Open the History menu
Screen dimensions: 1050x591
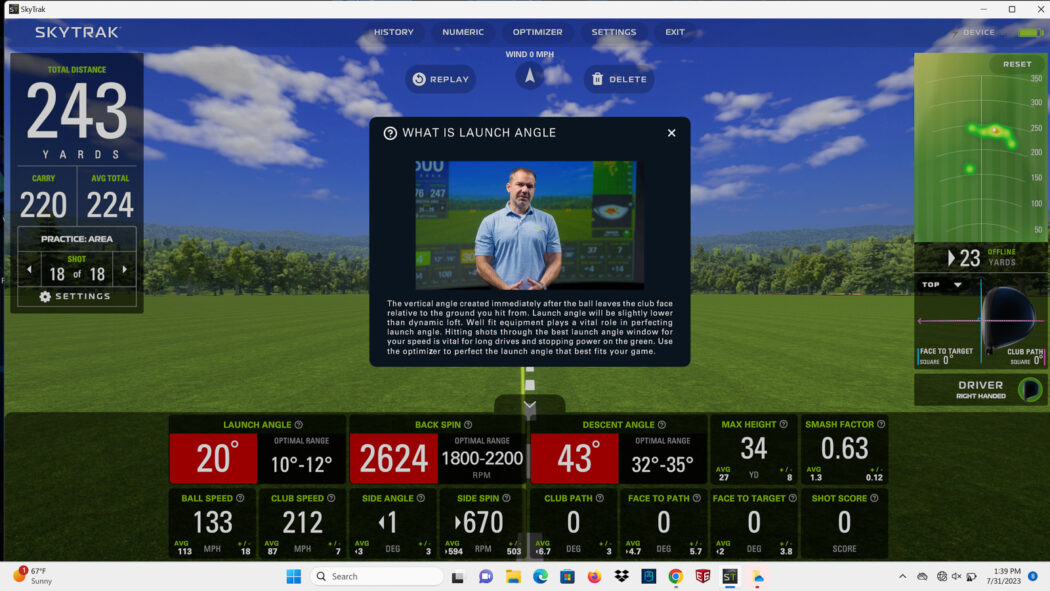click(x=393, y=32)
